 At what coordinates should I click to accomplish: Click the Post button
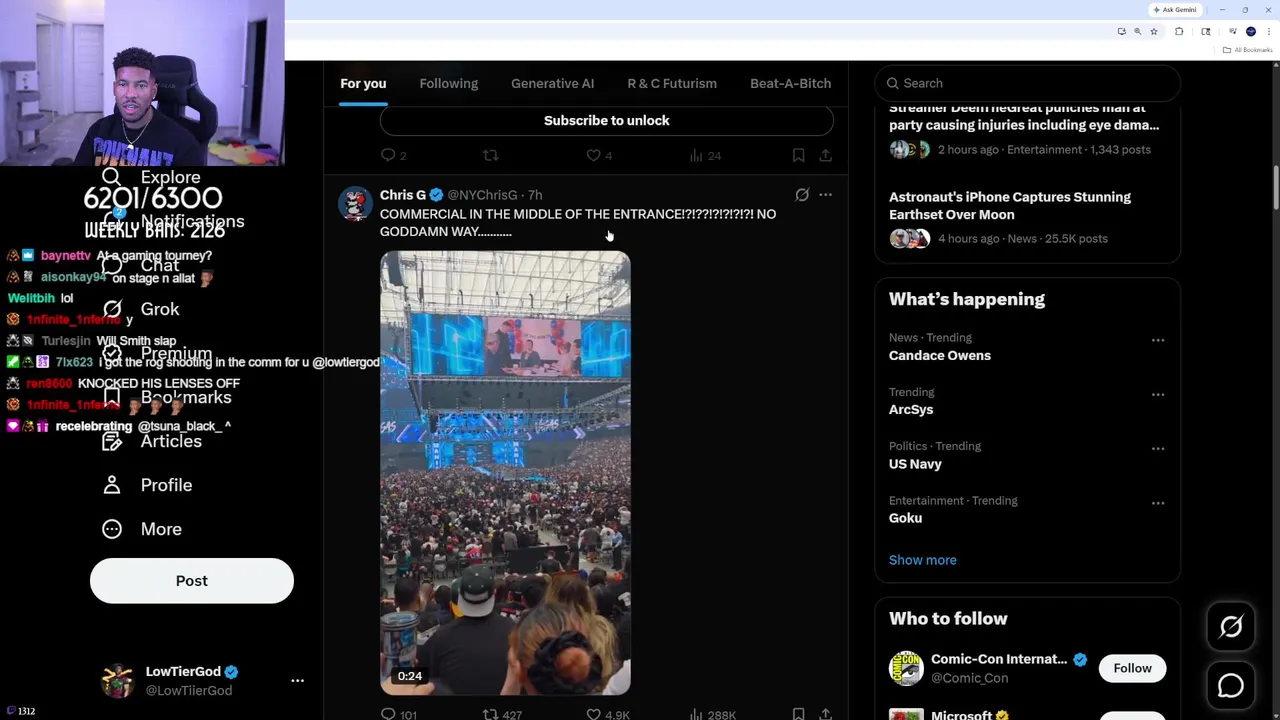(192, 581)
